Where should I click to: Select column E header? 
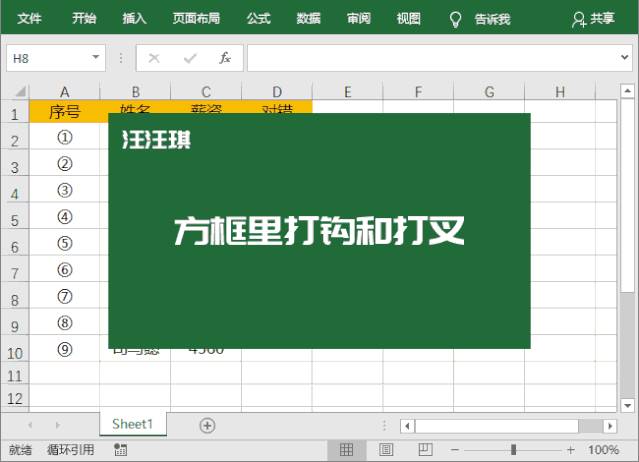(348, 92)
